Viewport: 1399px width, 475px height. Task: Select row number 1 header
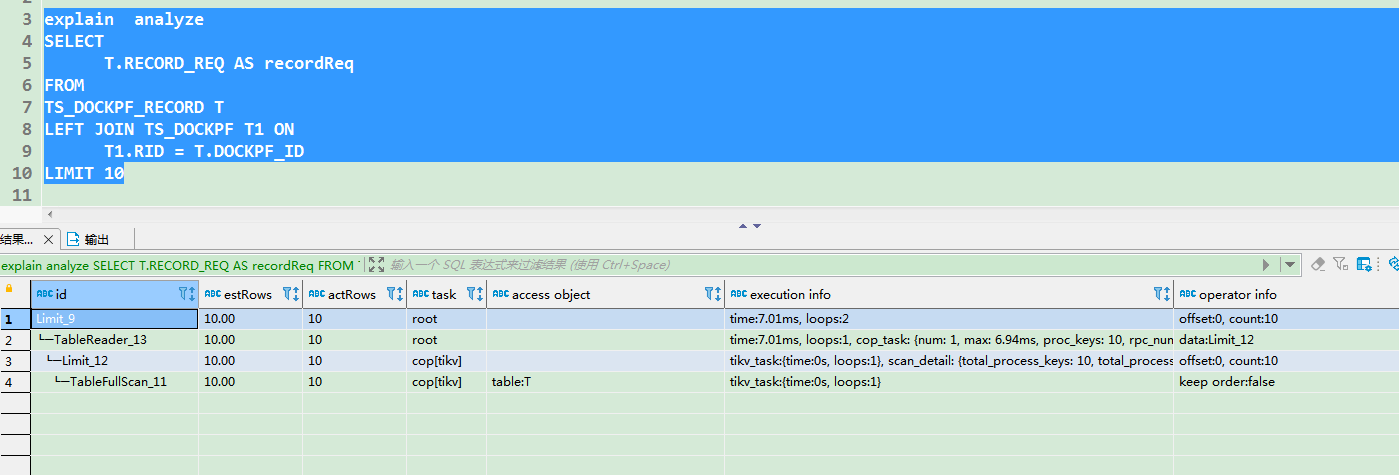click(x=15, y=319)
